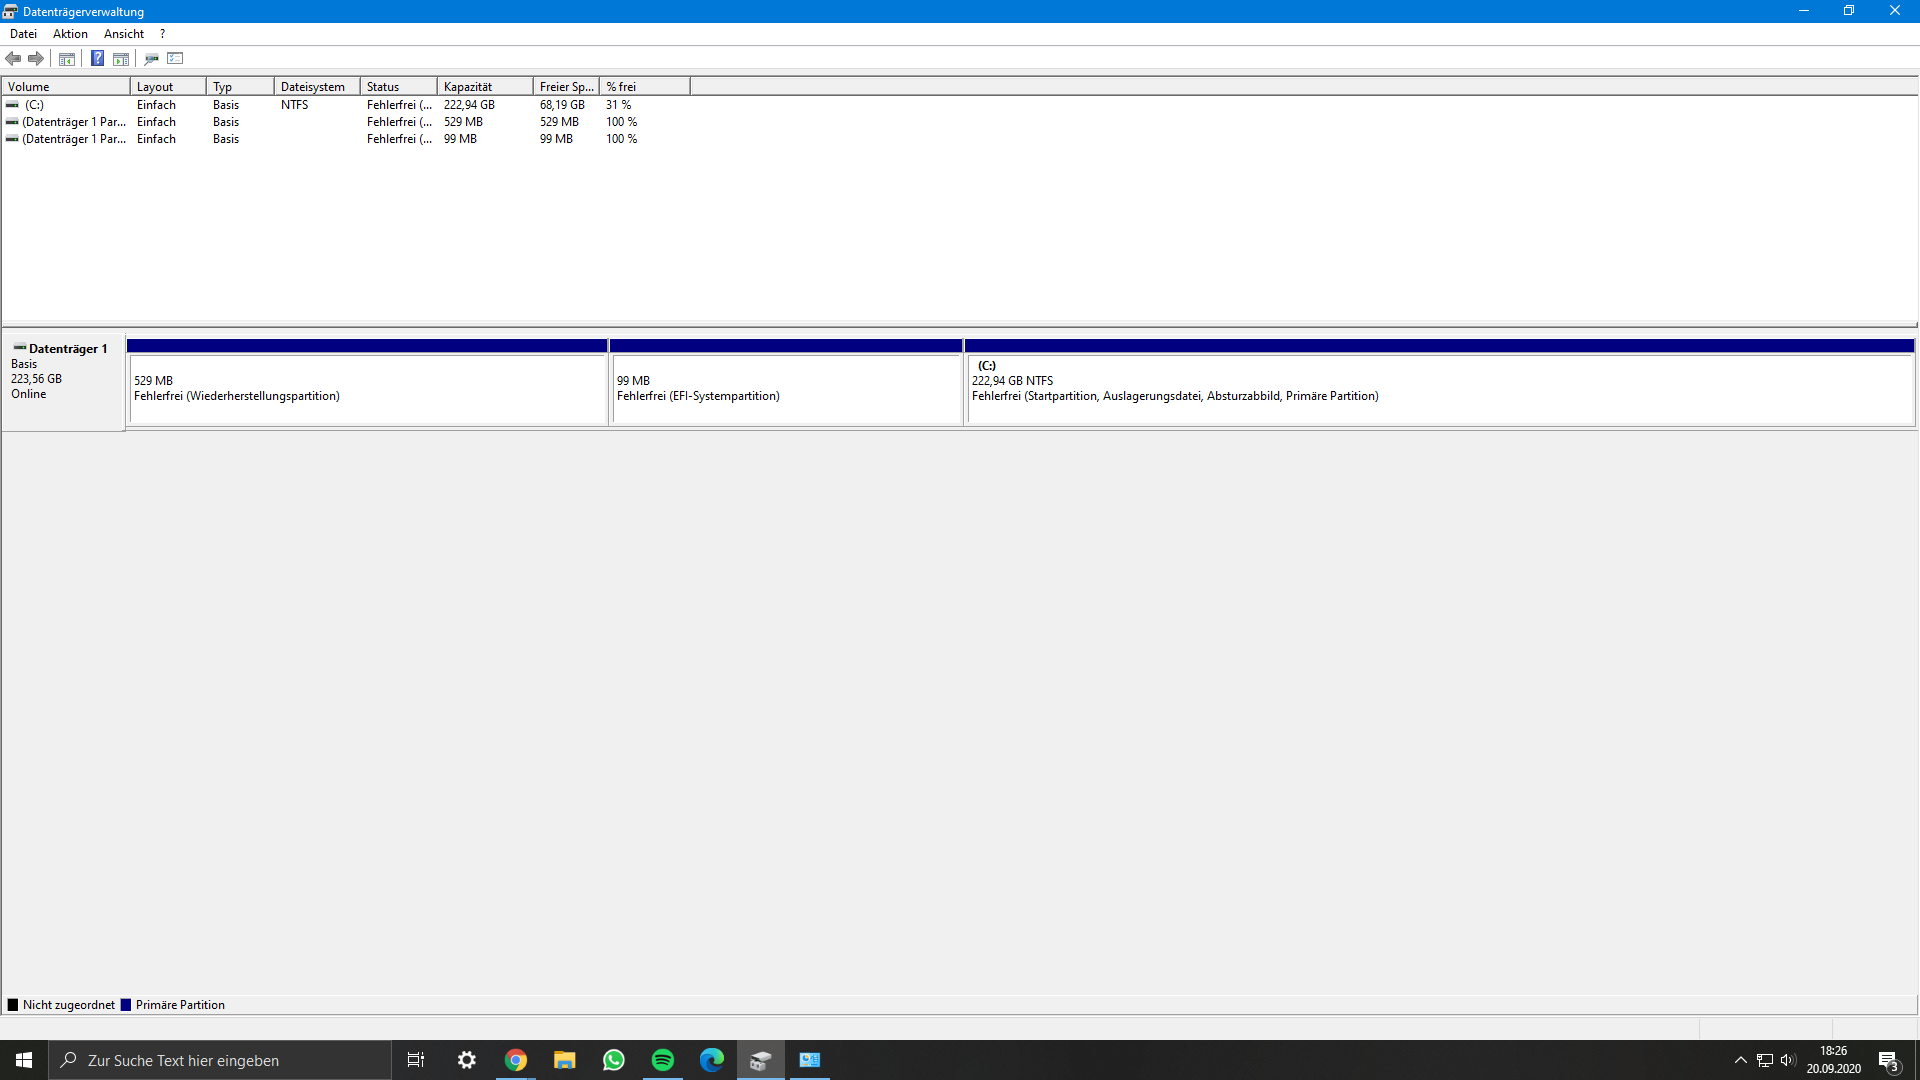
Task: Select the Datenträgerverwaltung icon in the taskbar
Action: click(761, 1060)
